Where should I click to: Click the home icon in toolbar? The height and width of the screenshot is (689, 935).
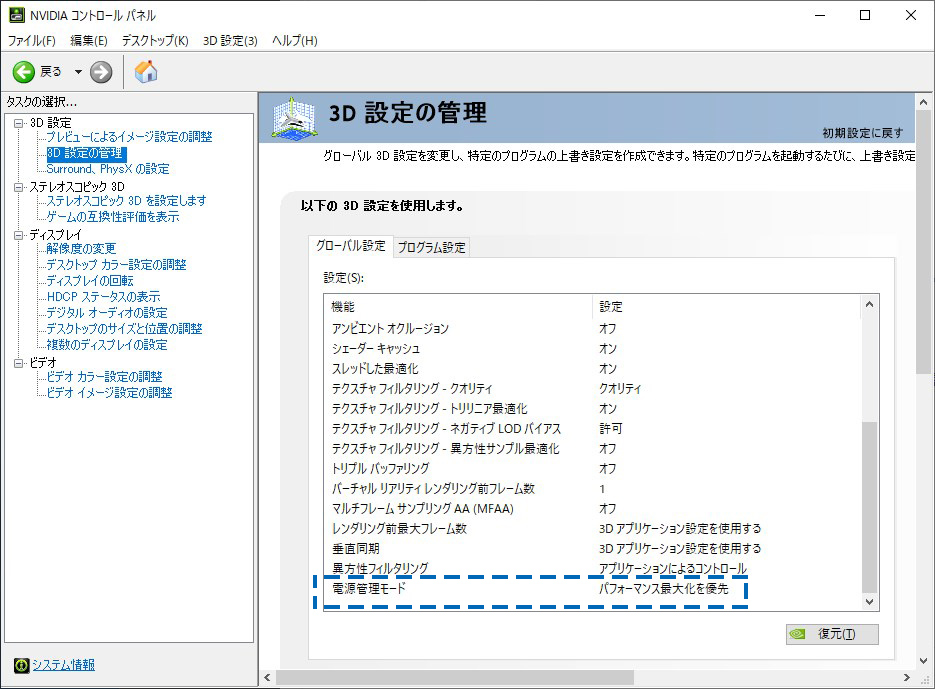click(146, 72)
